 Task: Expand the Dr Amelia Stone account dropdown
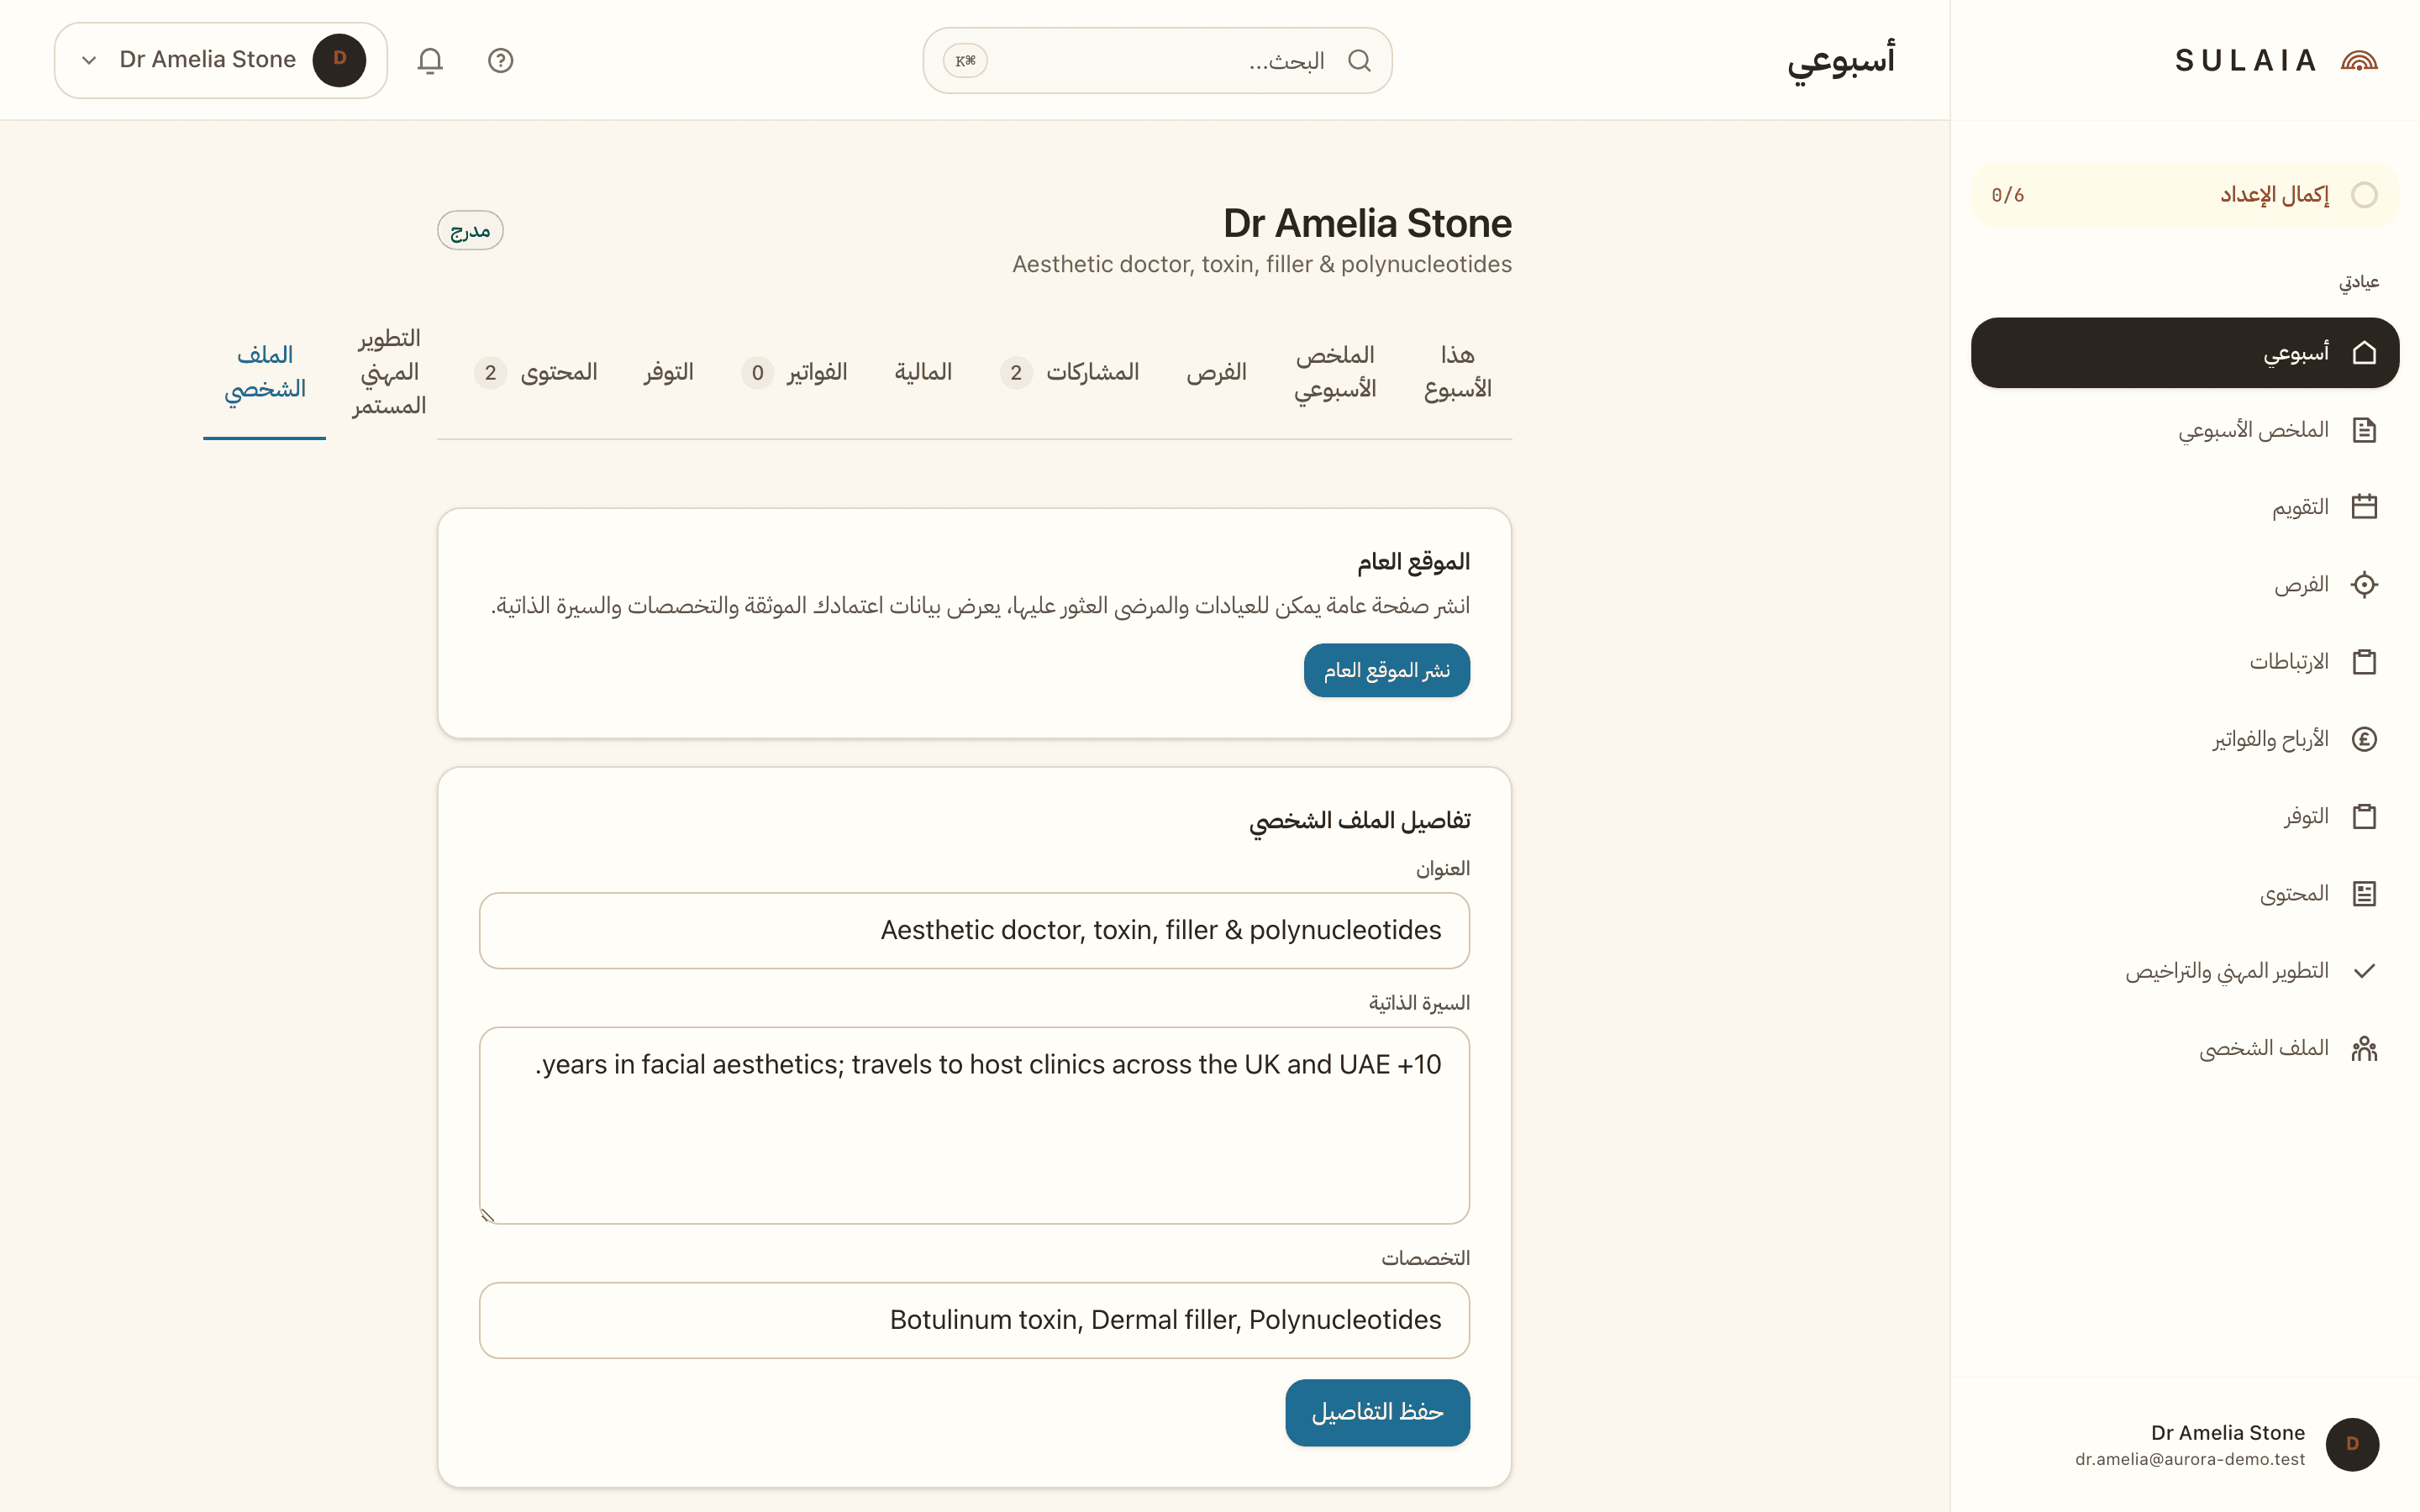point(221,60)
